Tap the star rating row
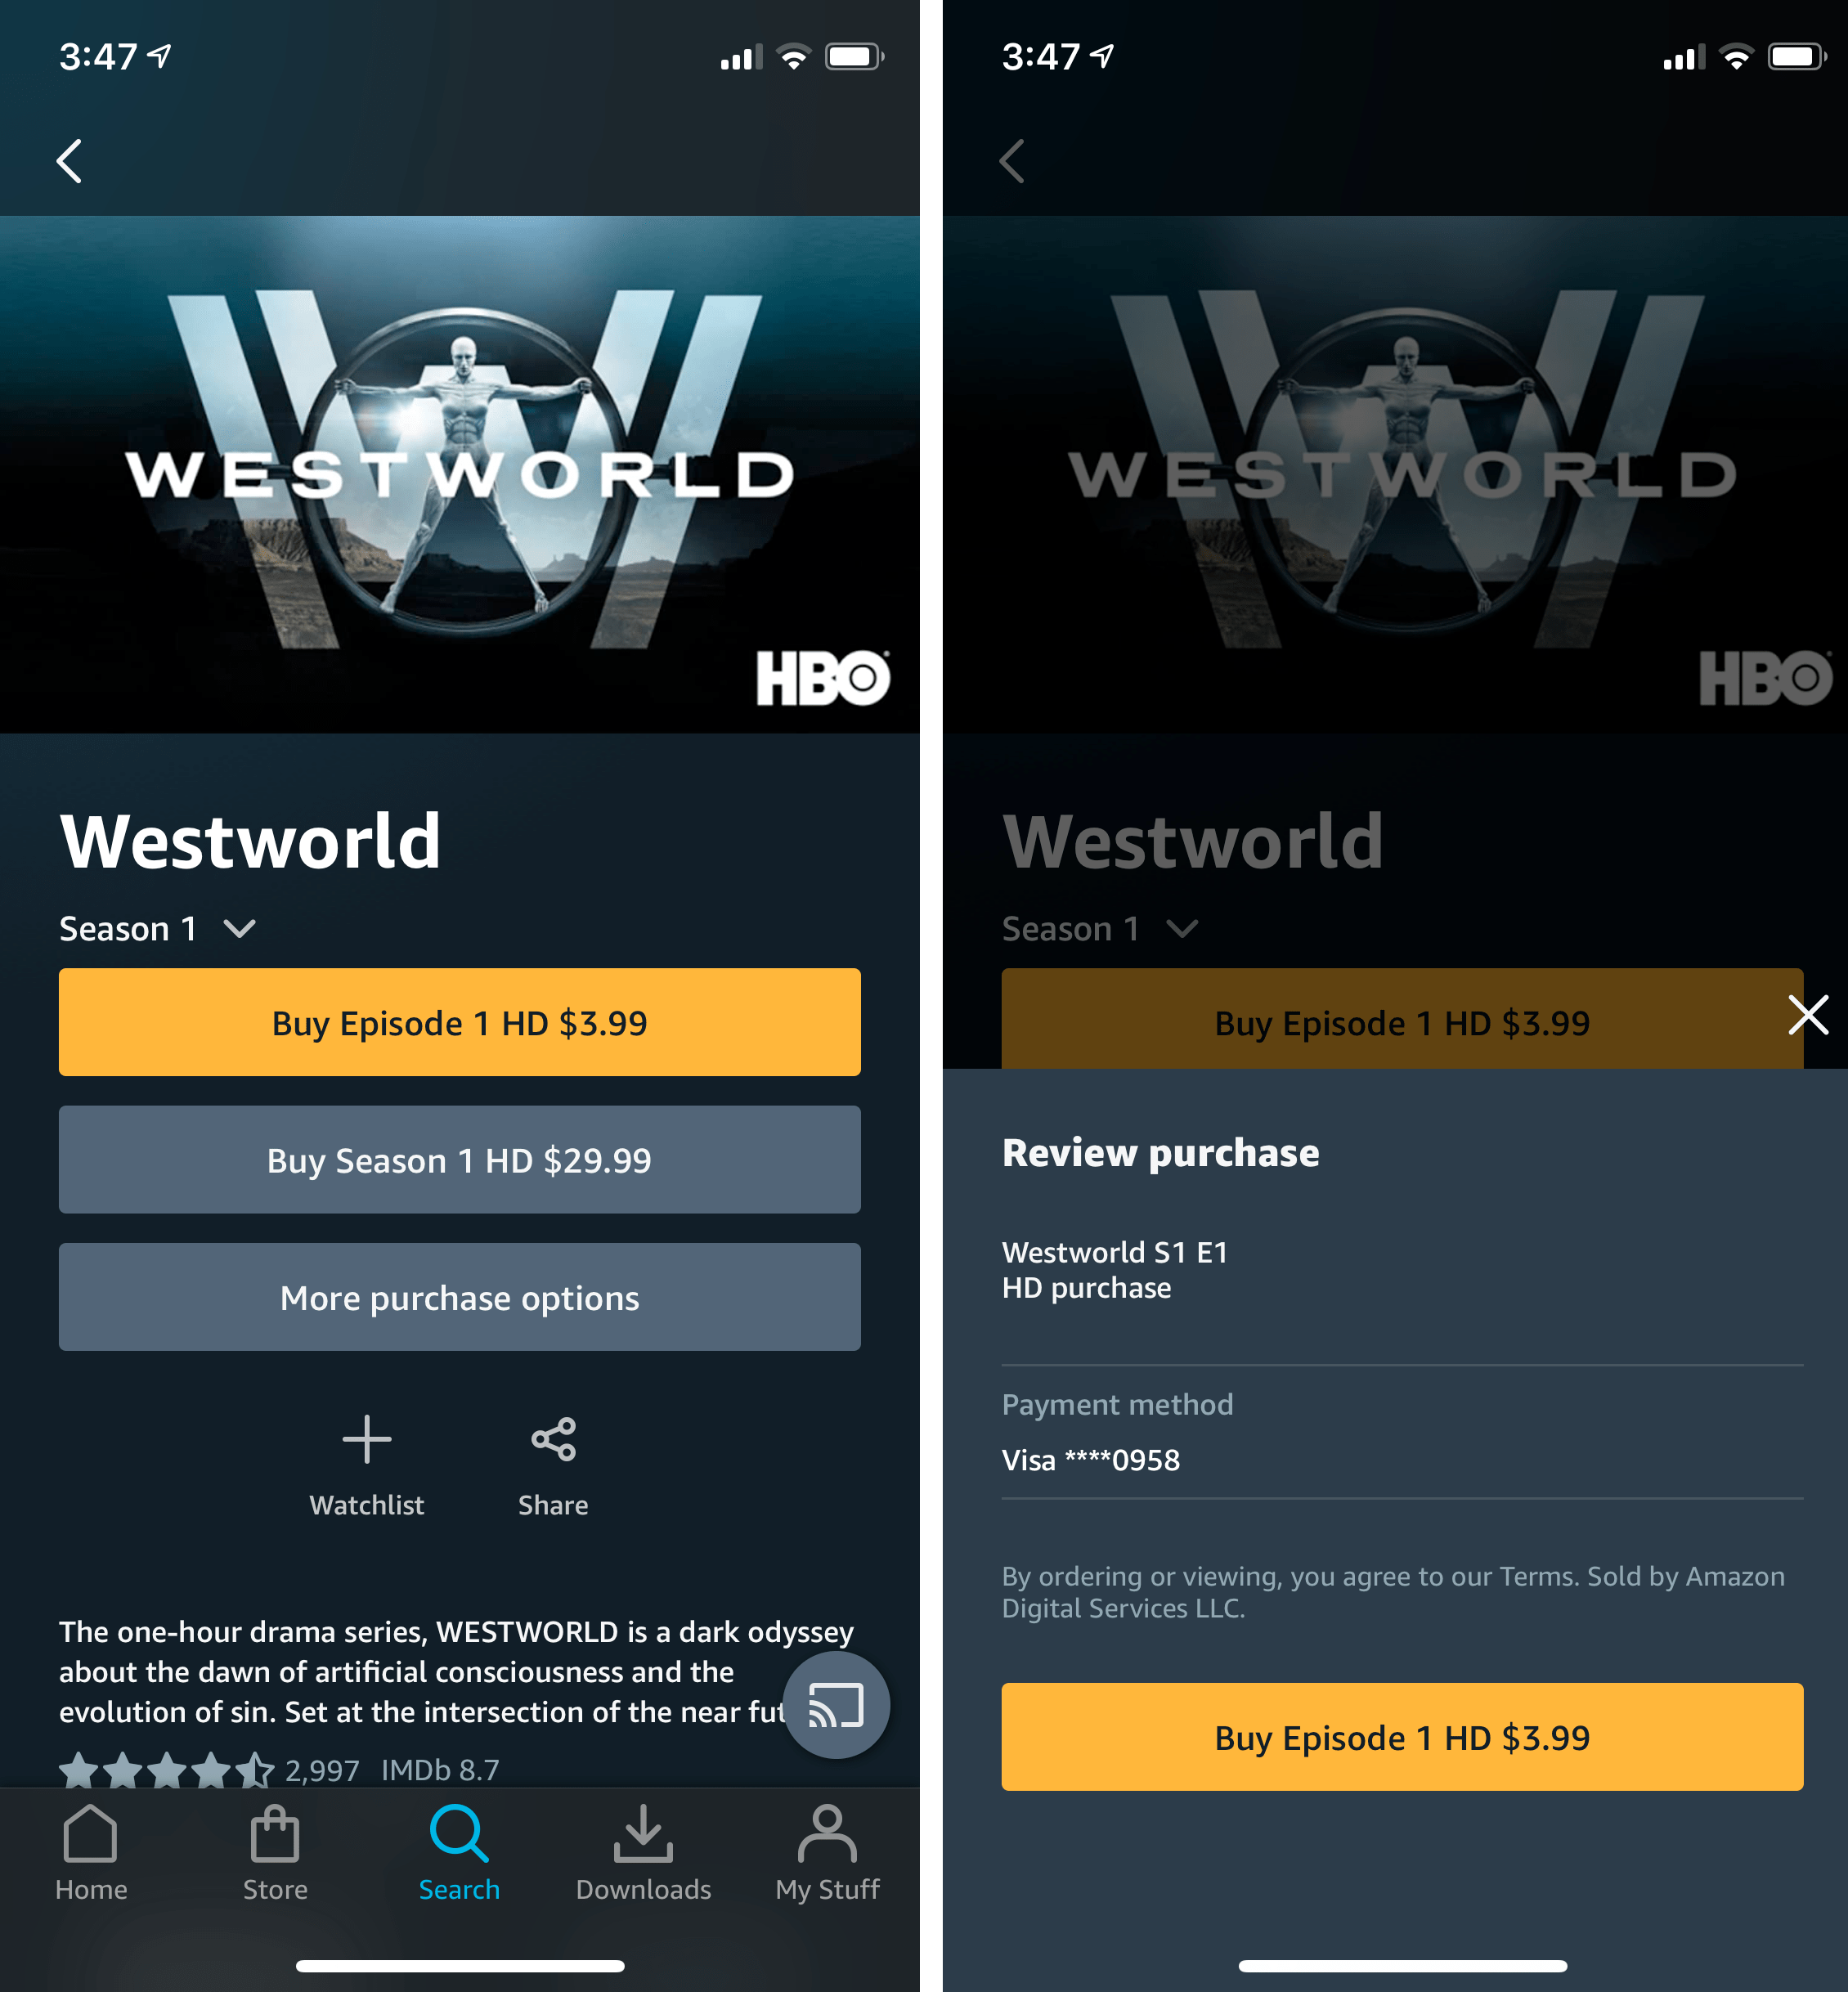The image size is (1848, 1992). [x=279, y=1770]
